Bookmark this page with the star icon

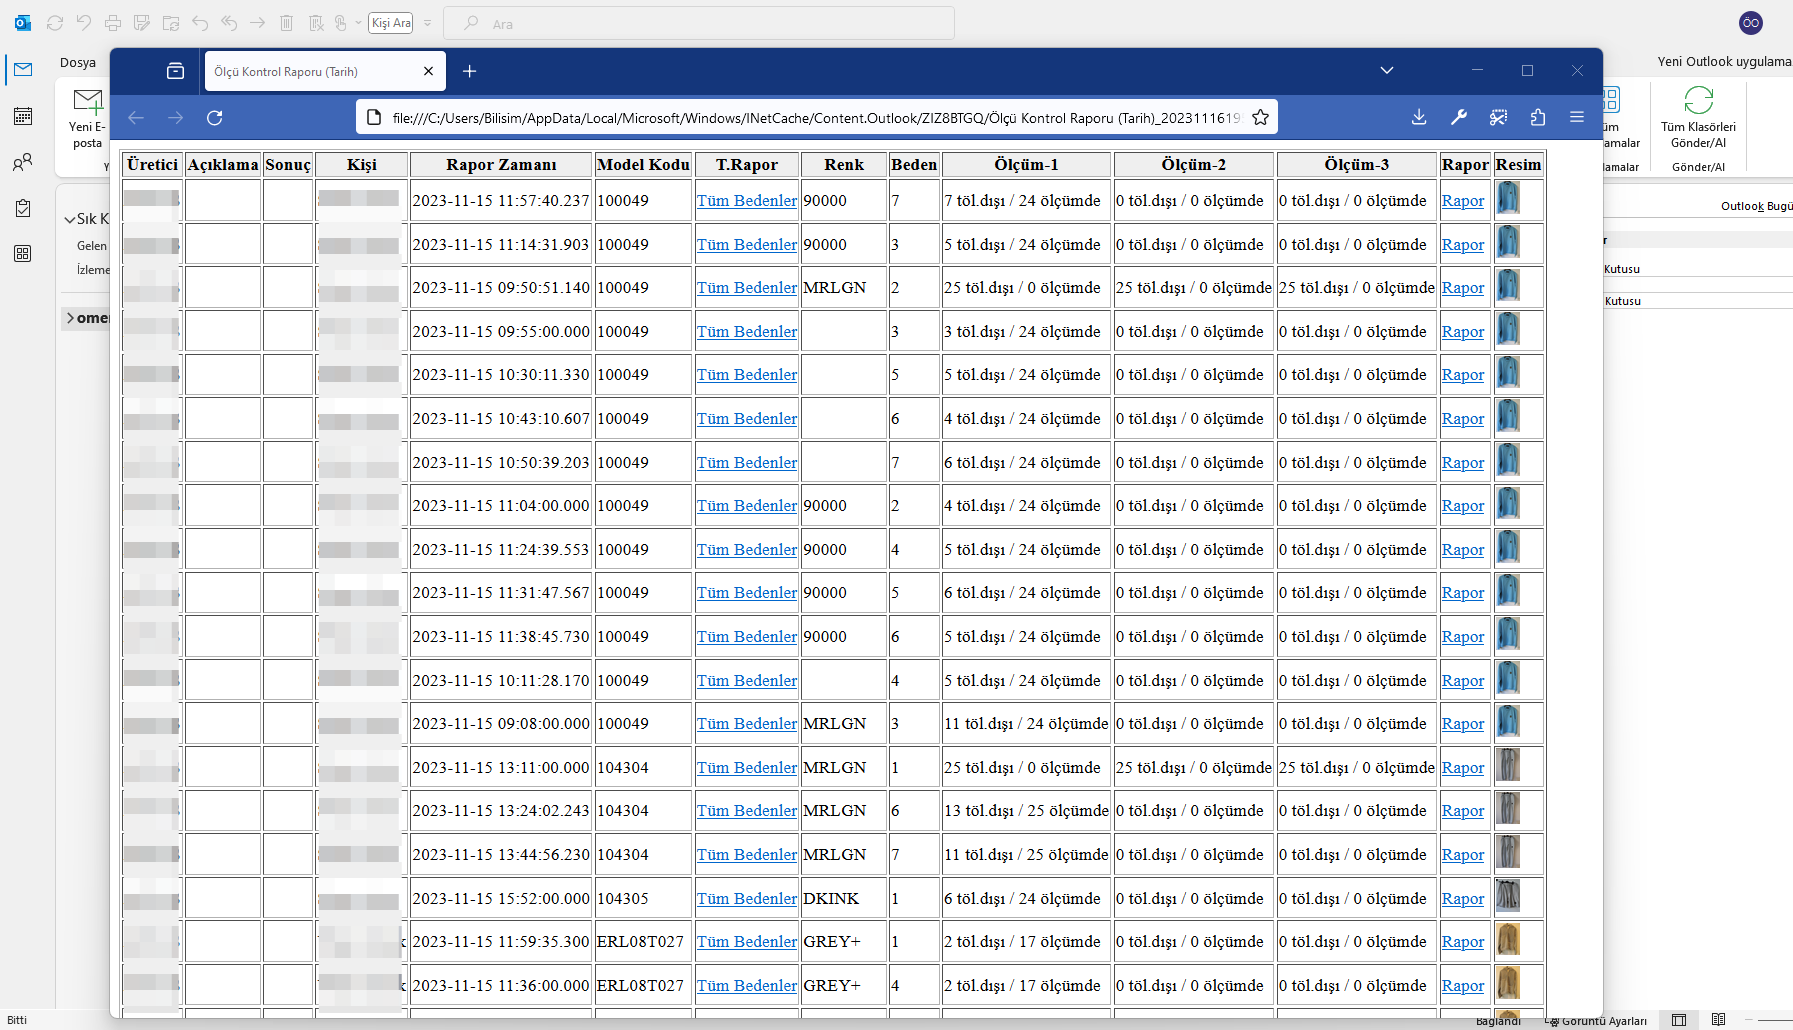click(x=1260, y=118)
